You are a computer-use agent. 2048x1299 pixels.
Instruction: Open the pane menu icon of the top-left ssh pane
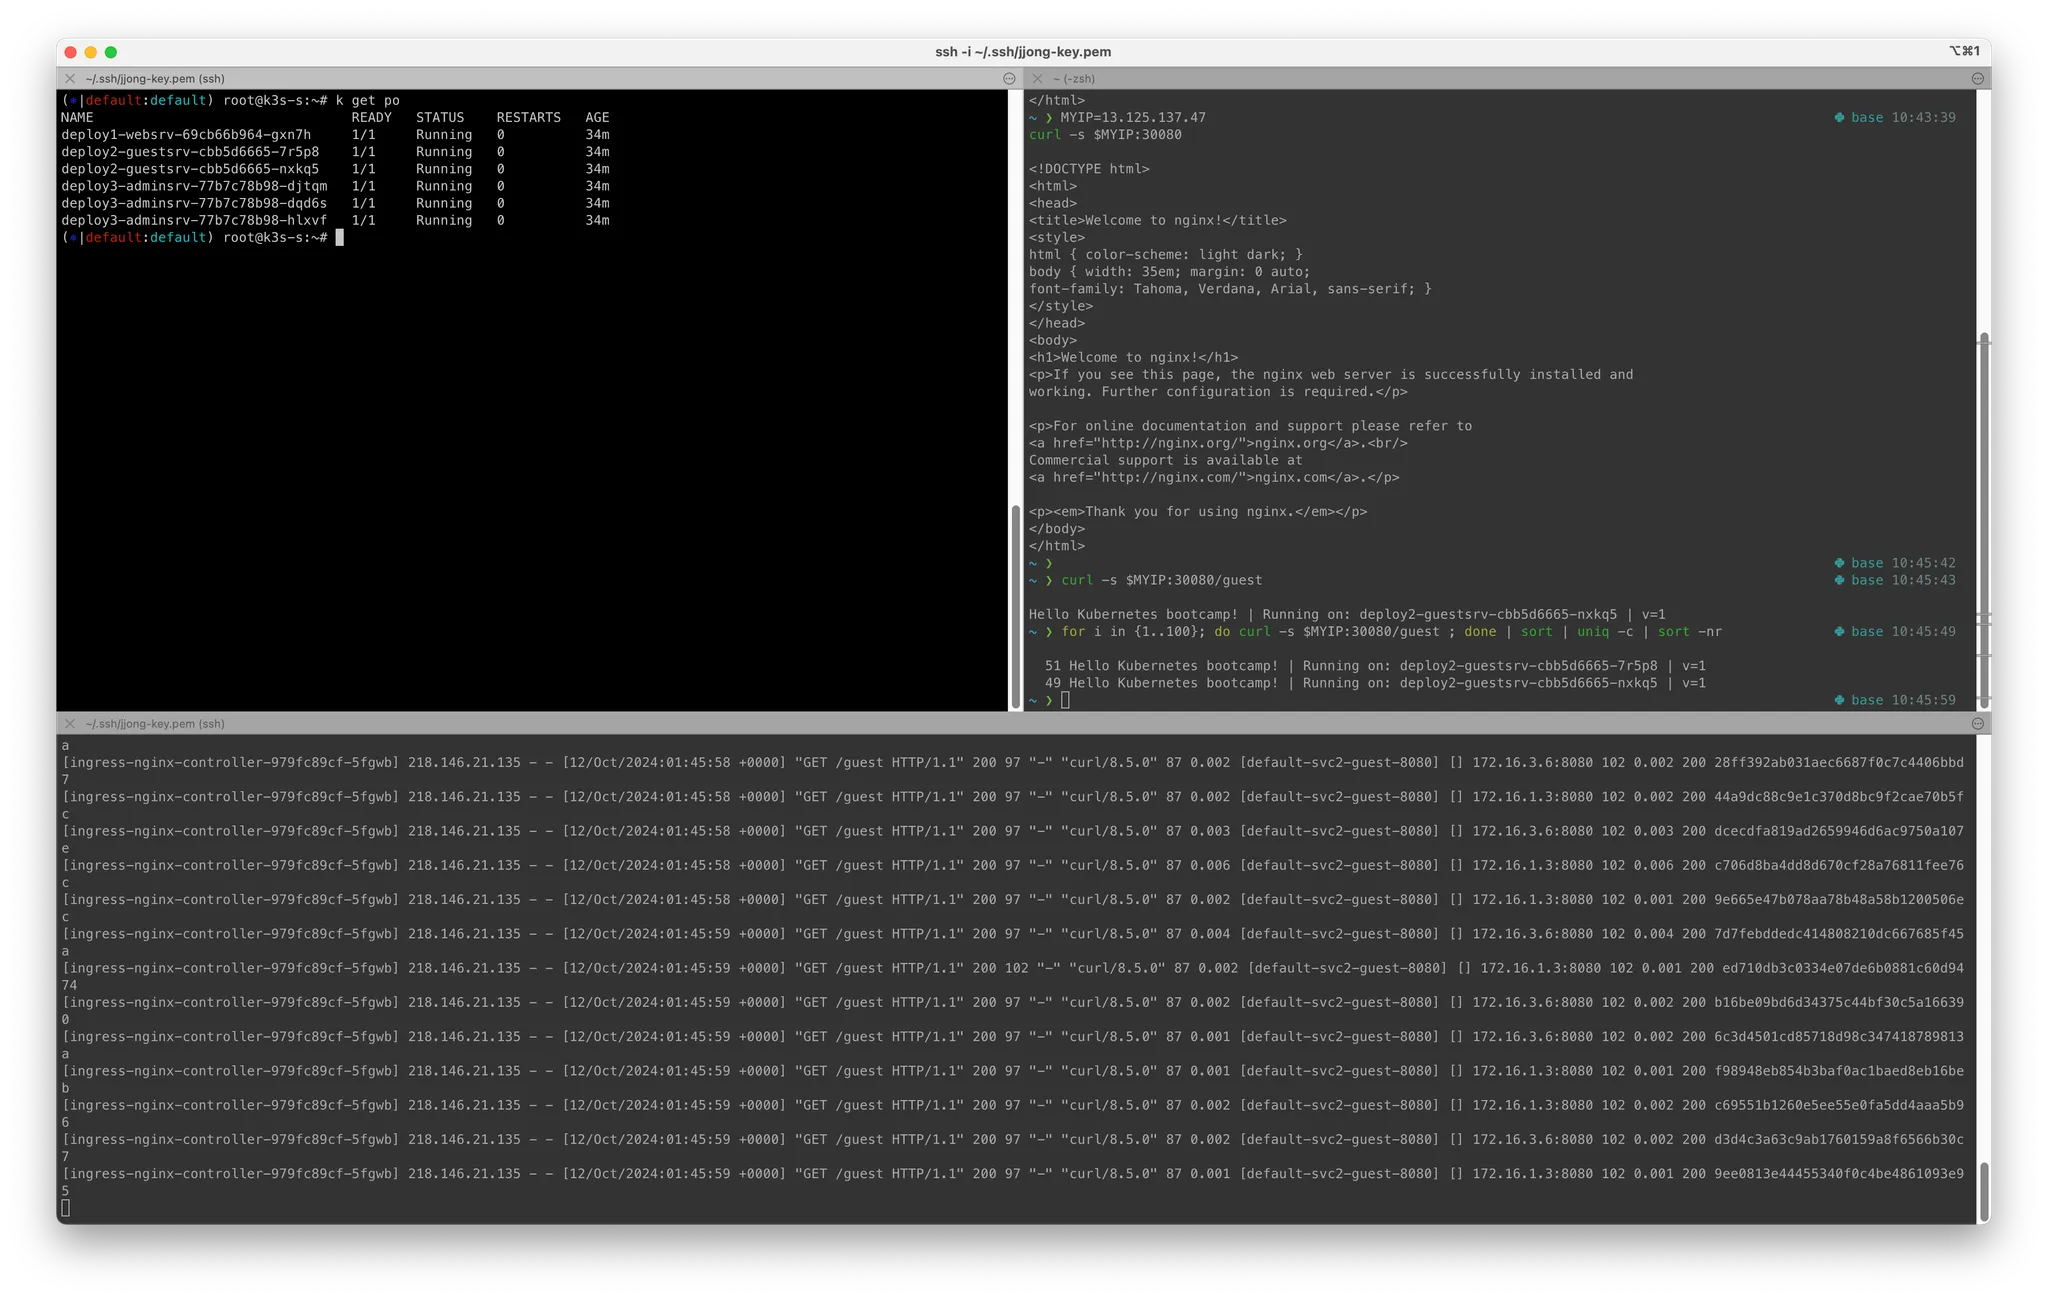pyautogui.click(x=1009, y=78)
